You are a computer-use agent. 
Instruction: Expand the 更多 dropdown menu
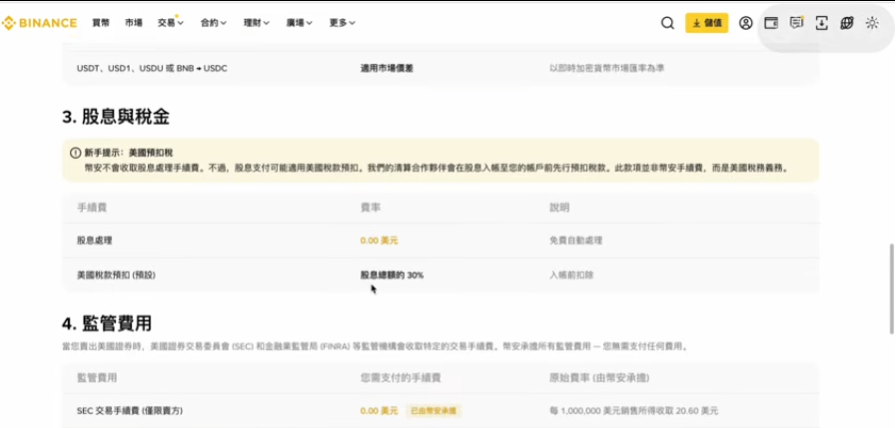pos(342,23)
